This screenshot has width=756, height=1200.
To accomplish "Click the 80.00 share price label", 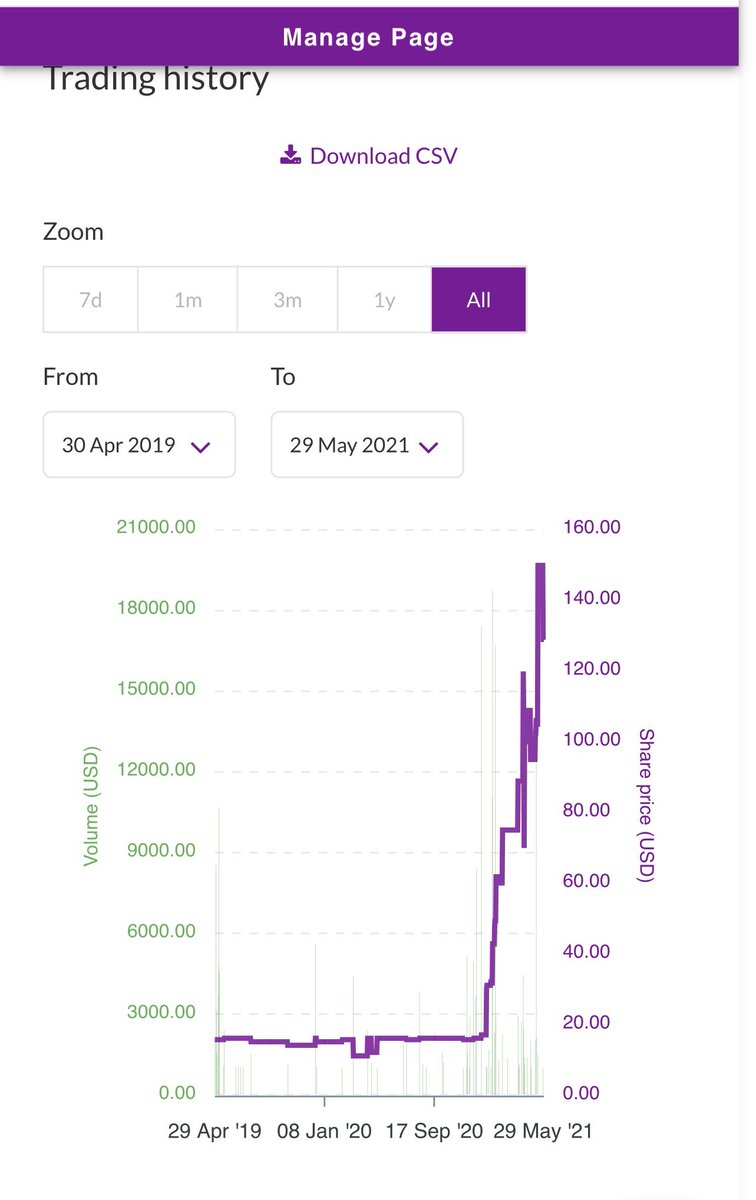I will coord(586,810).
